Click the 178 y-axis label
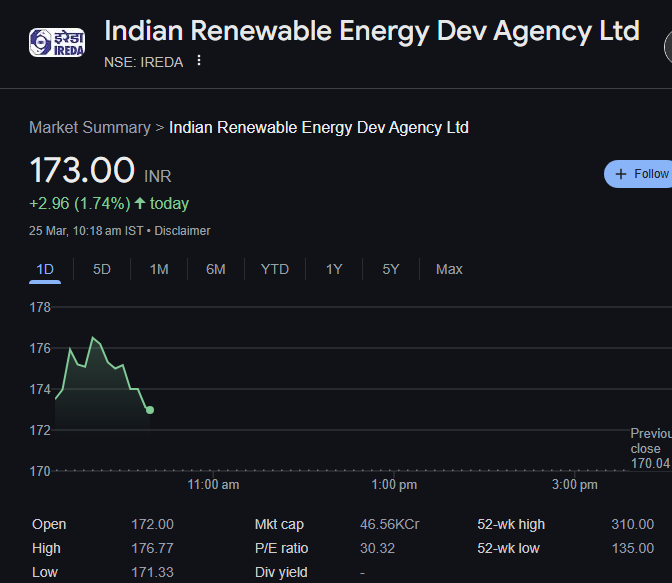 (40, 307)
